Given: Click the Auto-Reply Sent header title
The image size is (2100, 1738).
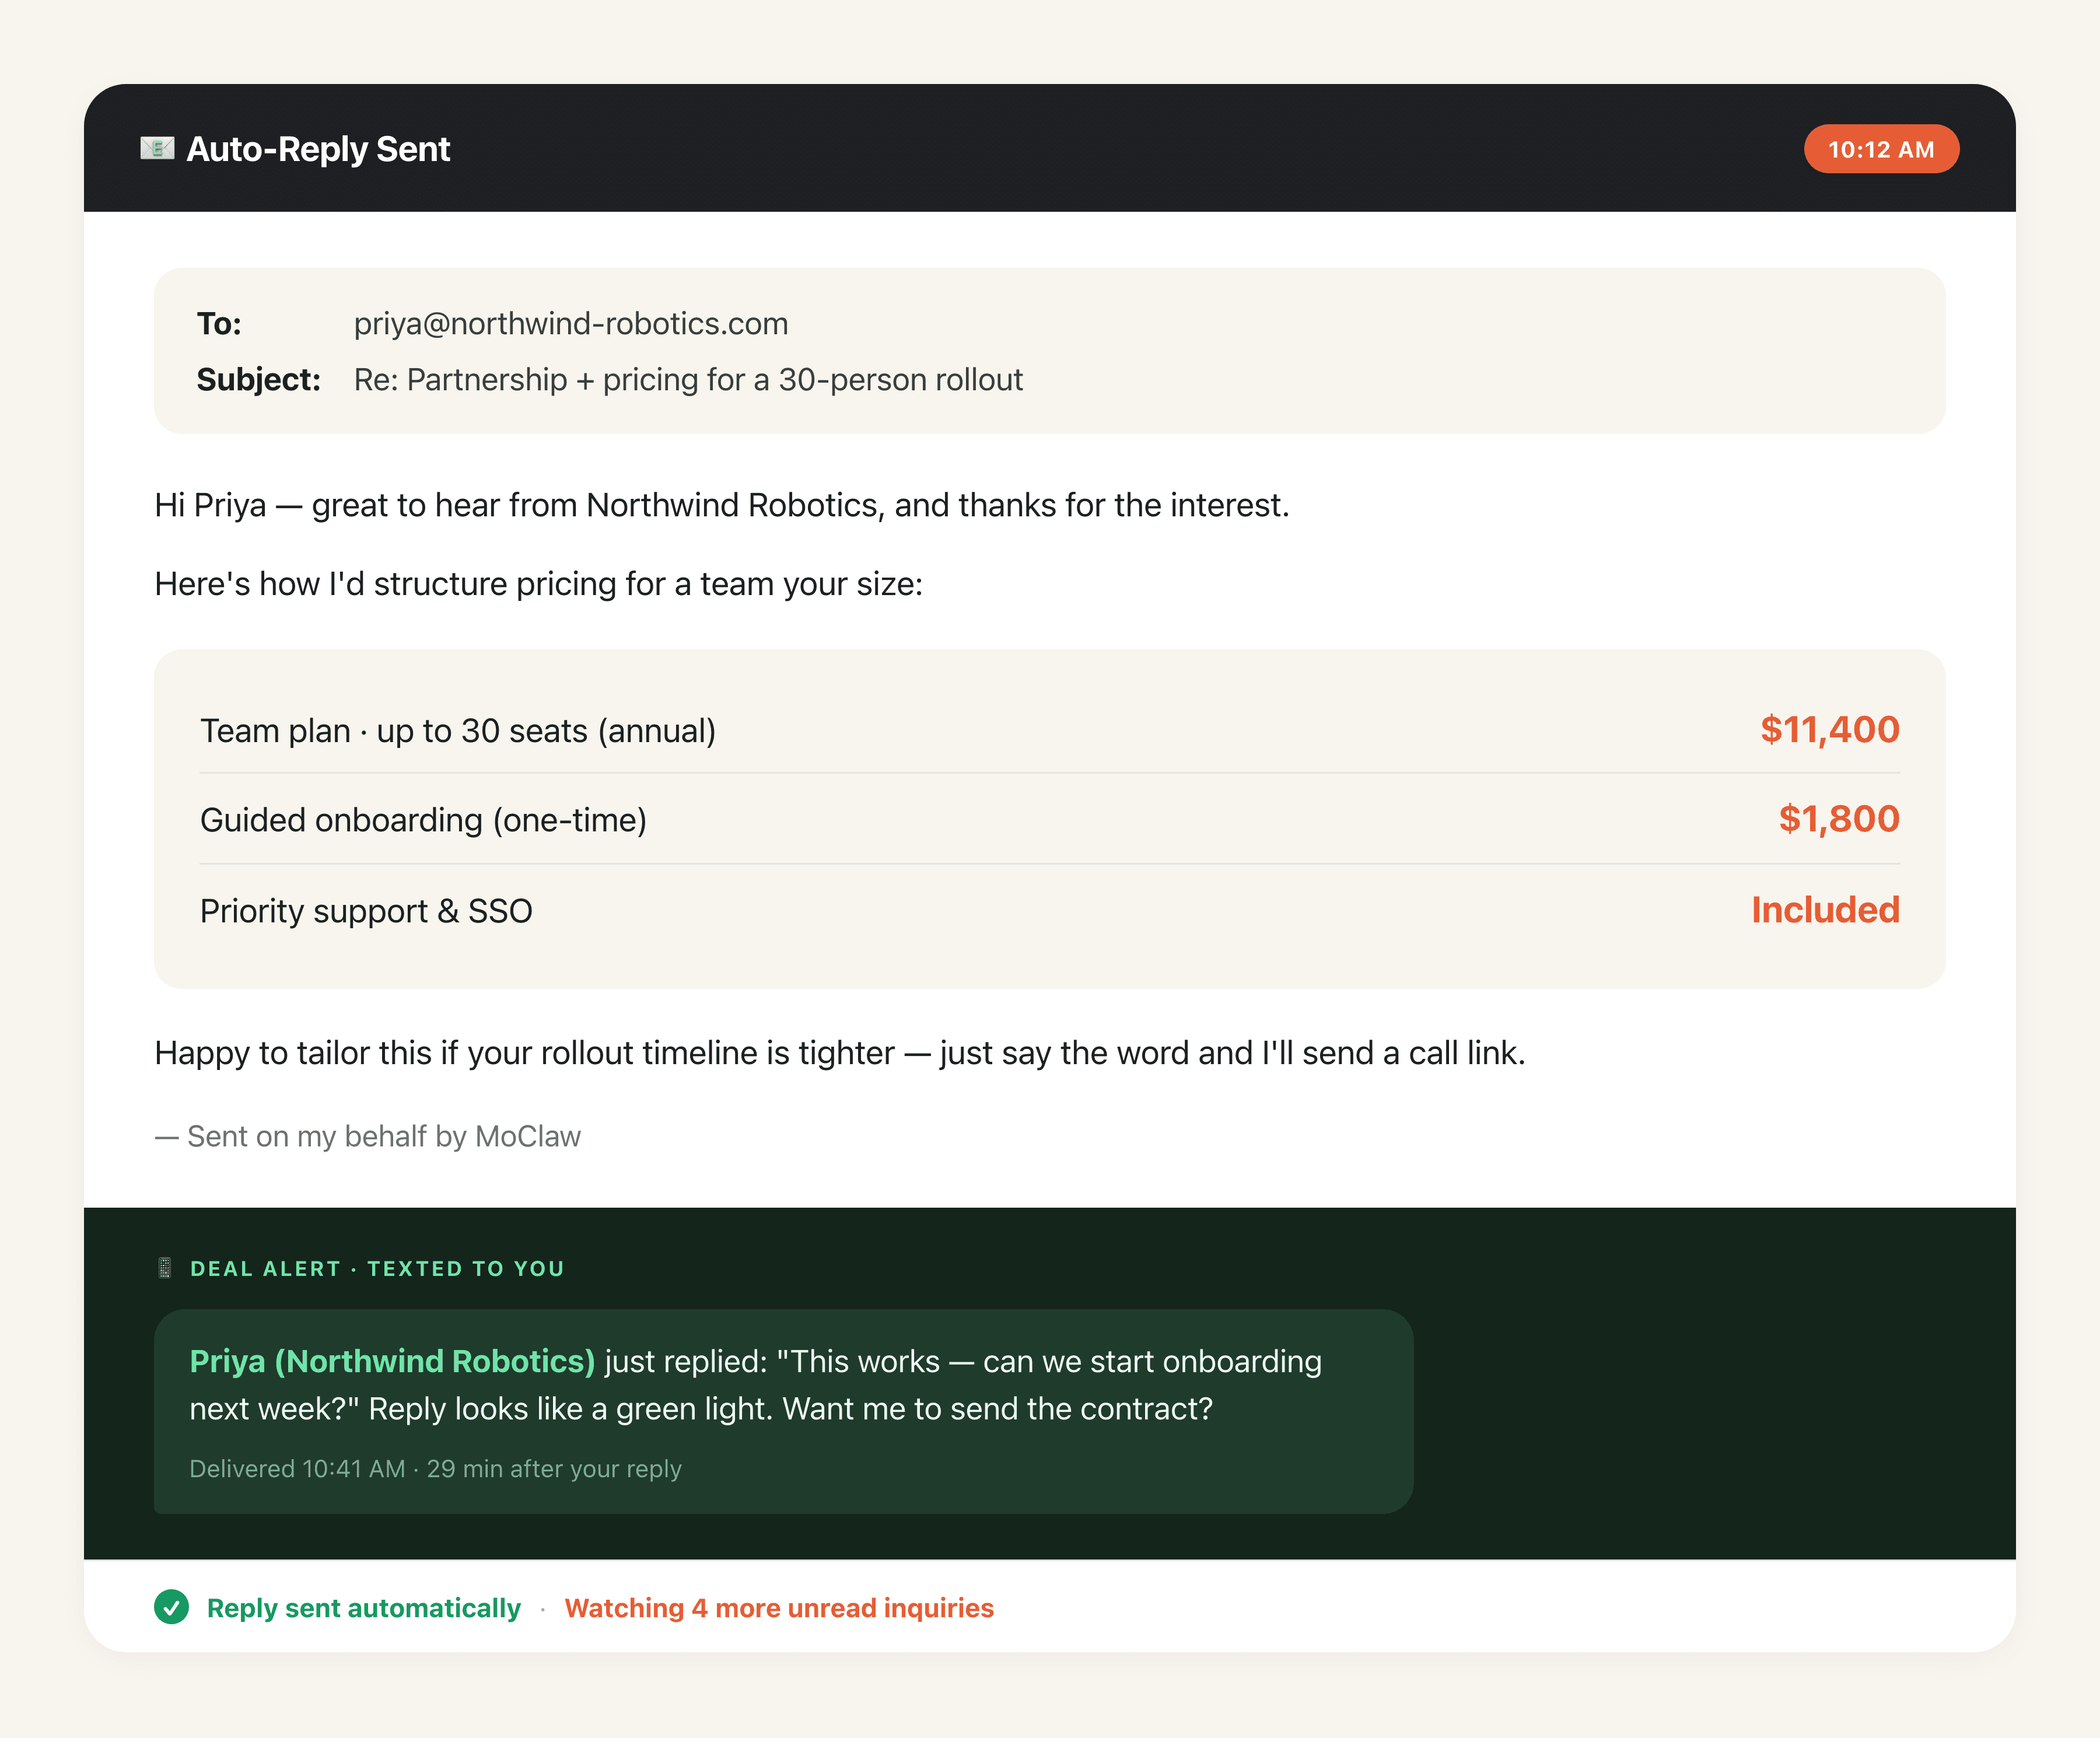Looking at the screenshot, I should pos(318,149).
